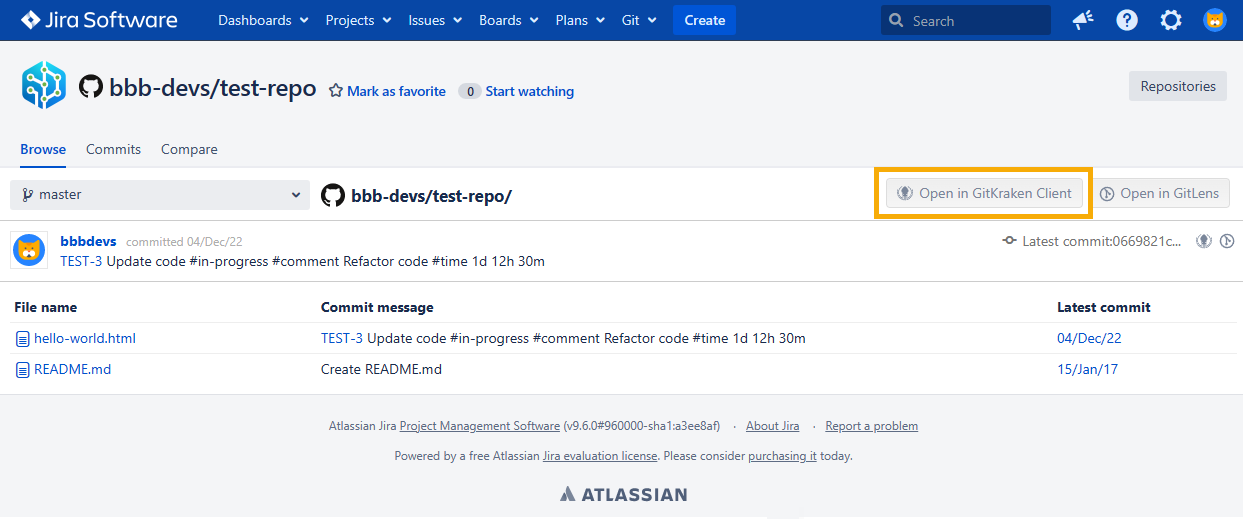The image size is (1243, 519).
Task: Click the Commit message column header
Action: (377, 307)
